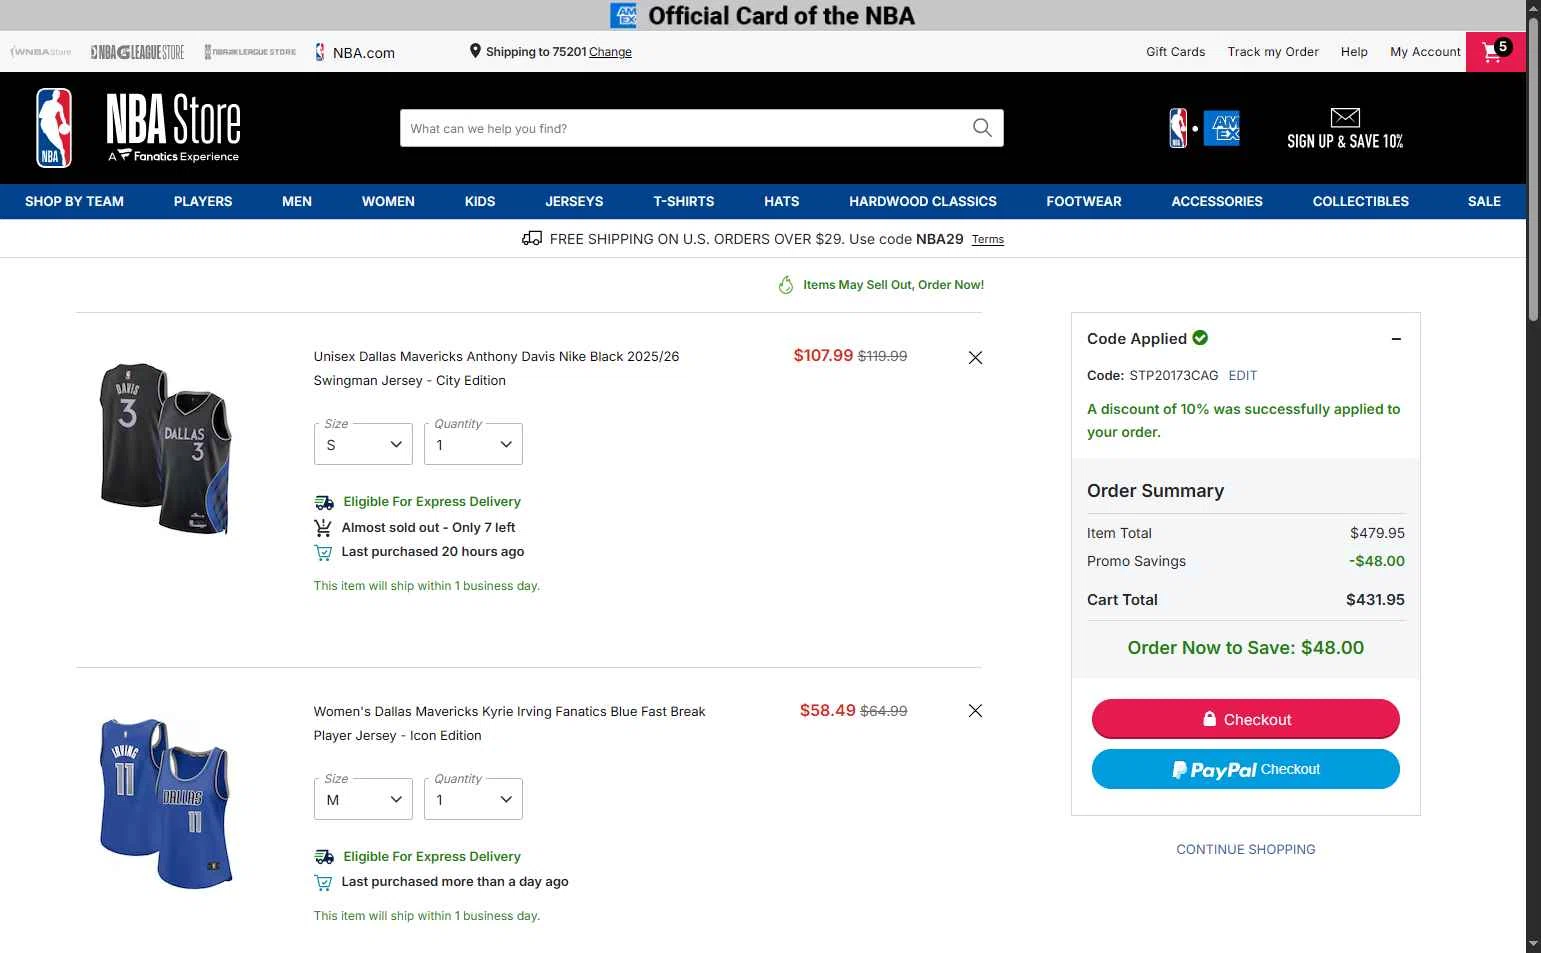Click the envelope sign-up icon
The height and width of the screenshot is (953, 1541).
coord(1345,117)
